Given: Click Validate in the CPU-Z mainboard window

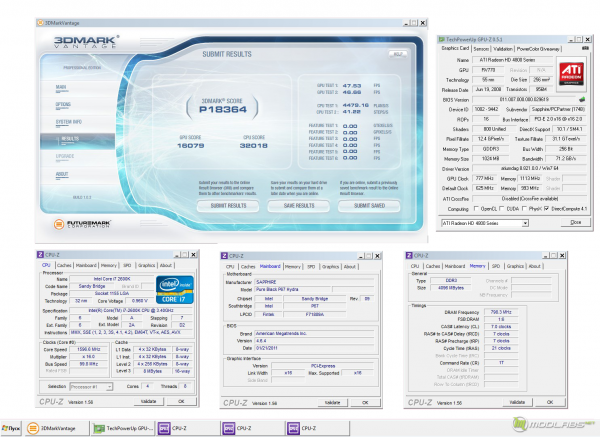Looking at the screenshot, I should click(x=333, y=403).
